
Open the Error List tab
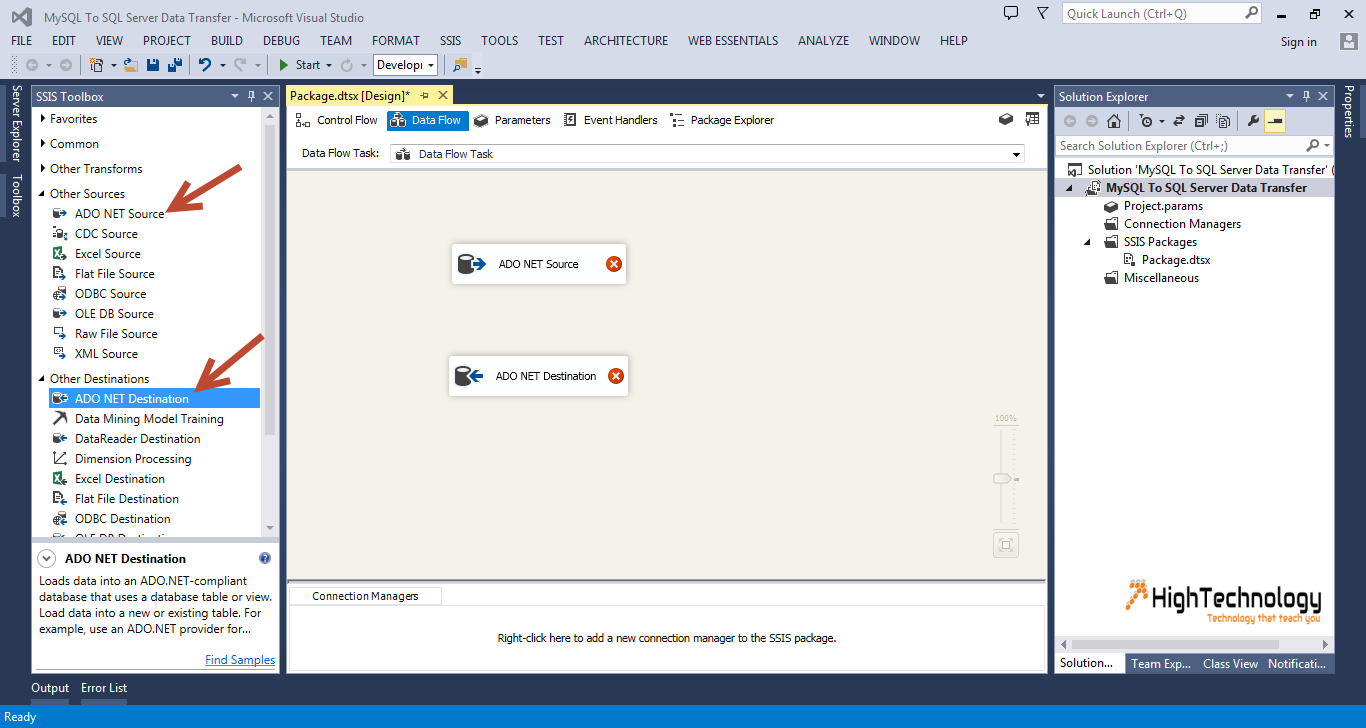104,688
